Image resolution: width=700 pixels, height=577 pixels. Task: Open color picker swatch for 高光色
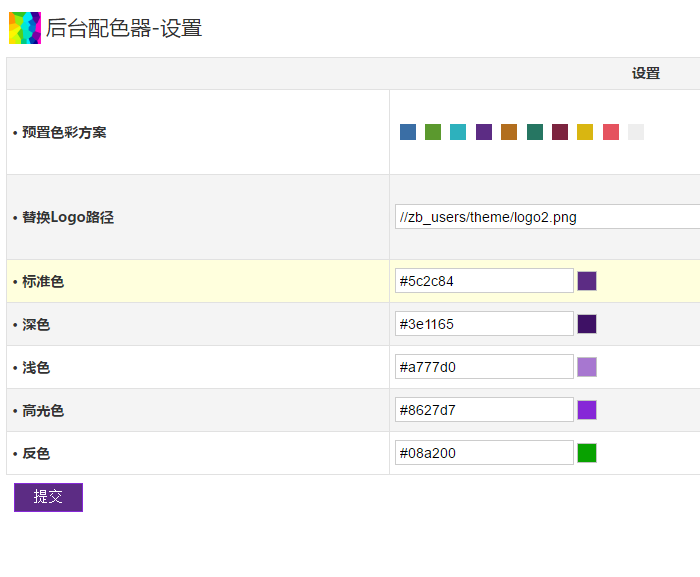click(x=587, y=410)
